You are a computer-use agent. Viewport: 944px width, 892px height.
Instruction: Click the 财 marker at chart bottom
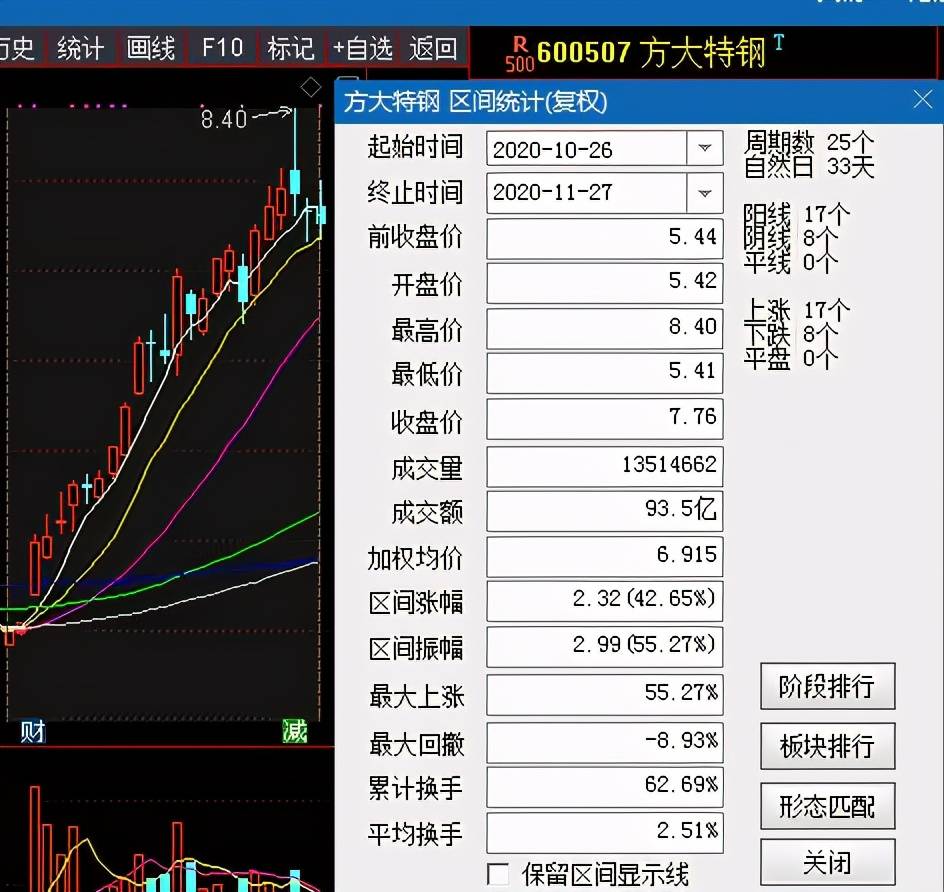coord(31,732)
